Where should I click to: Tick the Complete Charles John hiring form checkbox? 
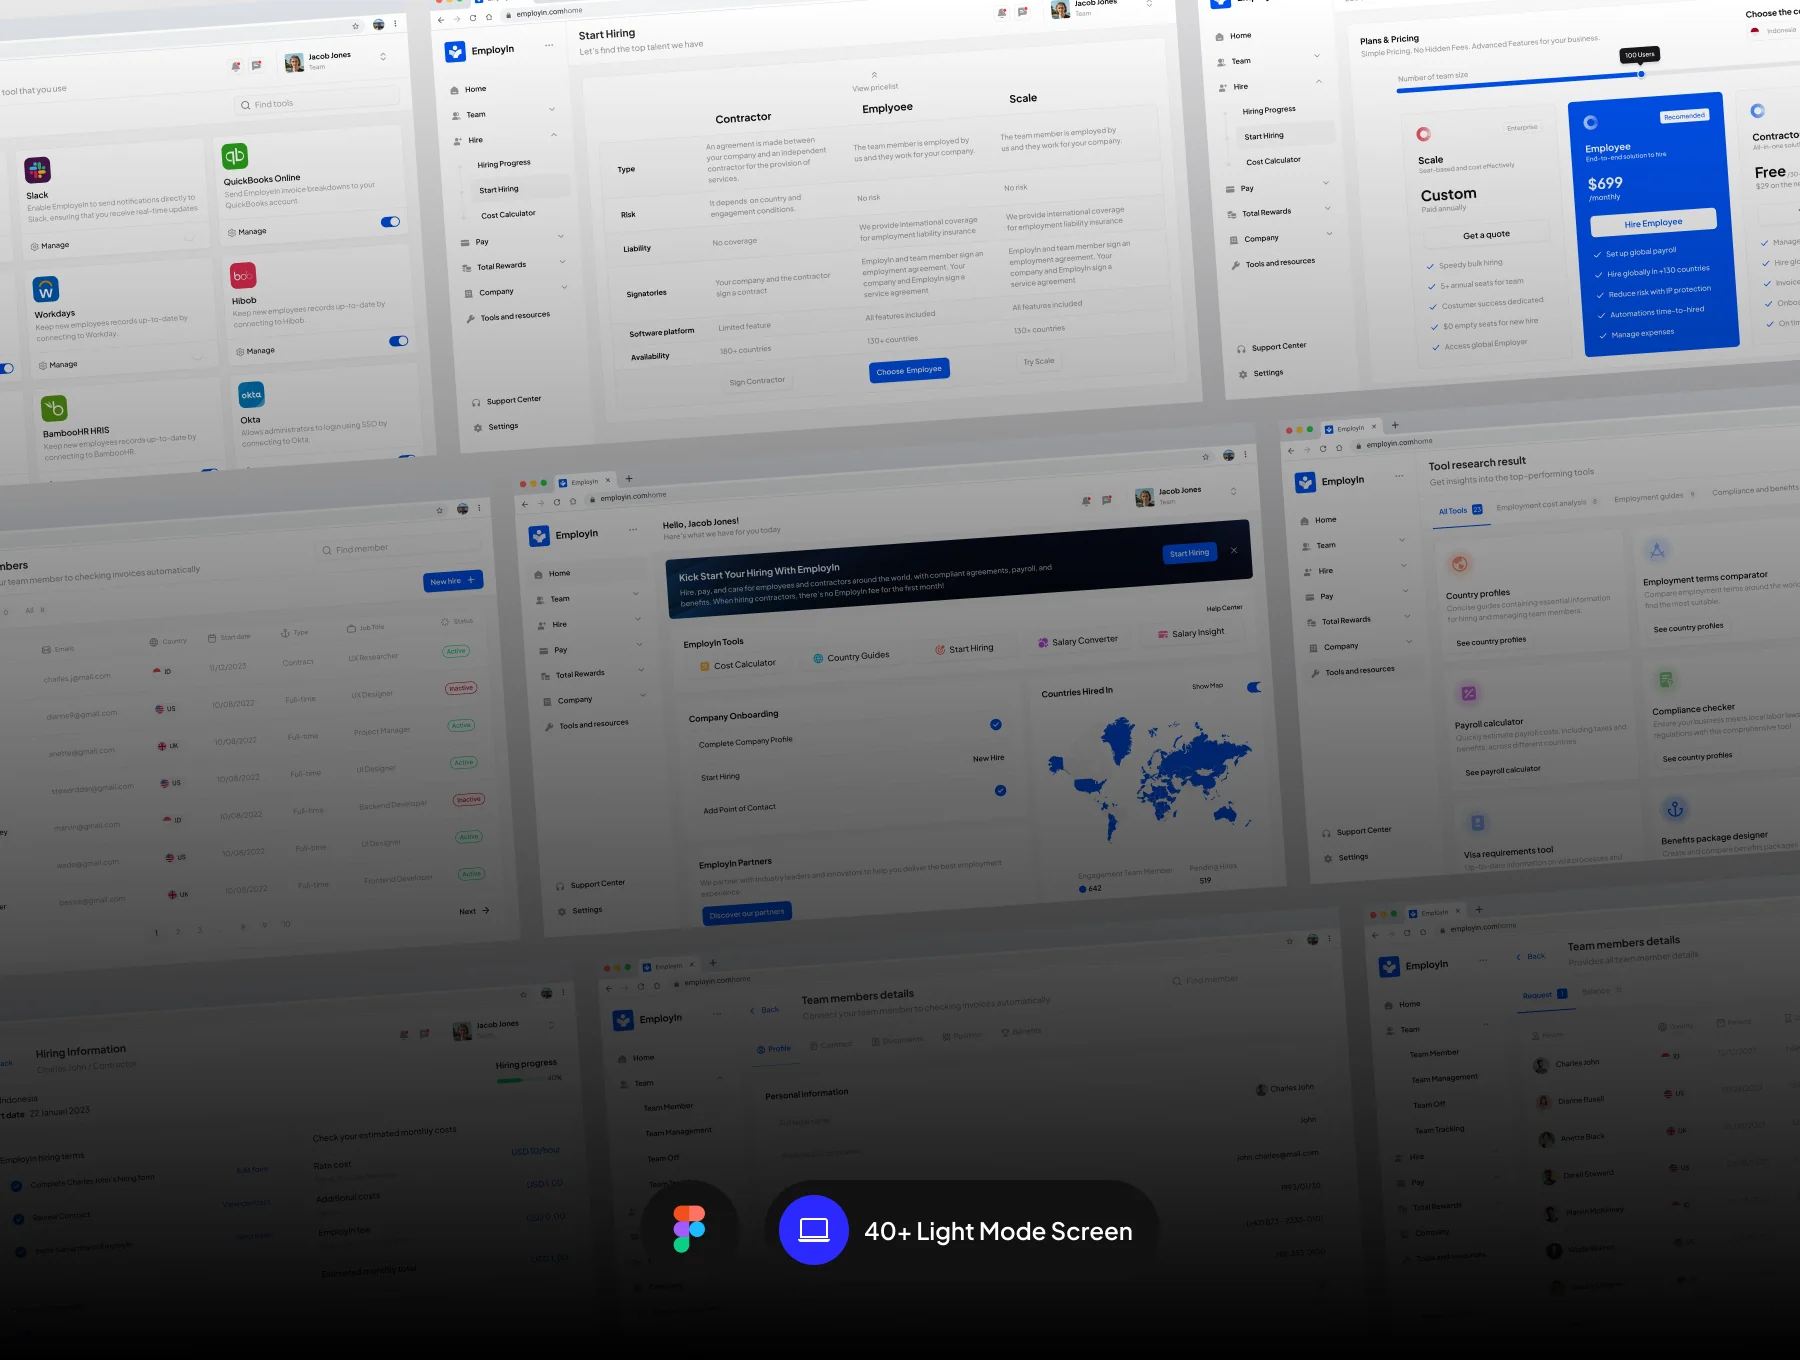click(x=16, y=1187)
